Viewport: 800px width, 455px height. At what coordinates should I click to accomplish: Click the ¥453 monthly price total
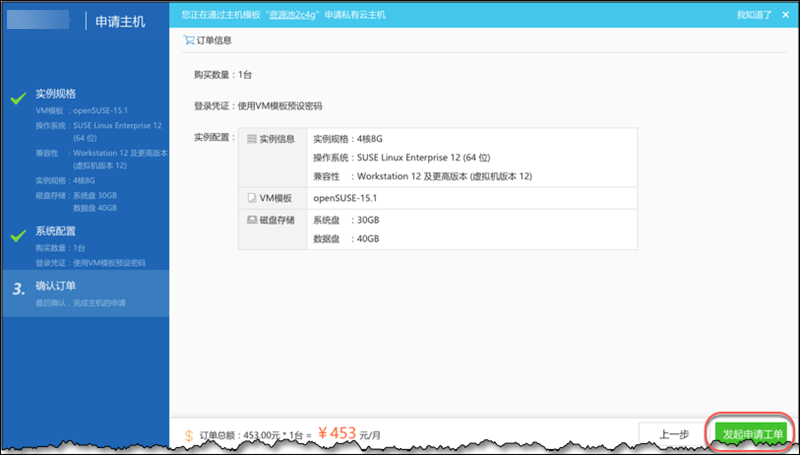click(x=343, y=435)
